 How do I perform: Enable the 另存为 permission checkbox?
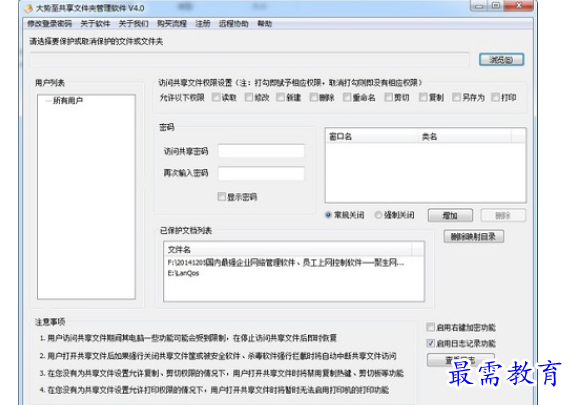click(x=456, y=97)
